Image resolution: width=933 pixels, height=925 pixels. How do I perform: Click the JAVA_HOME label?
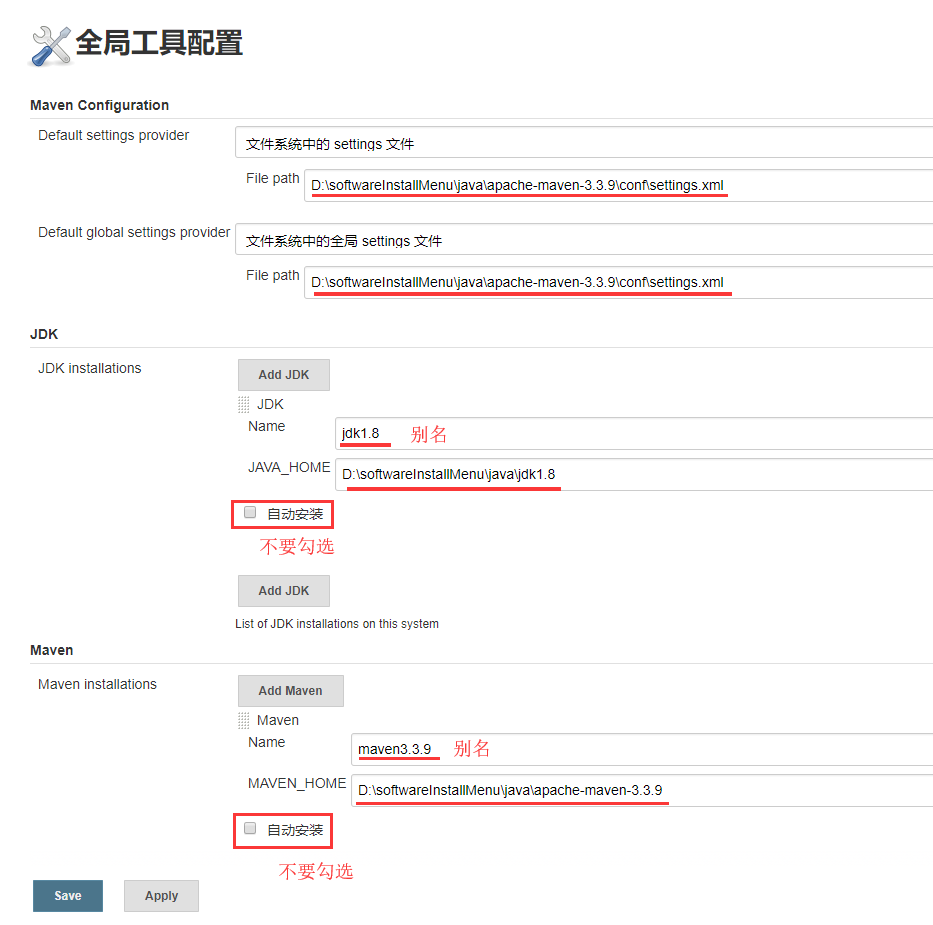(x=289, y=468)
